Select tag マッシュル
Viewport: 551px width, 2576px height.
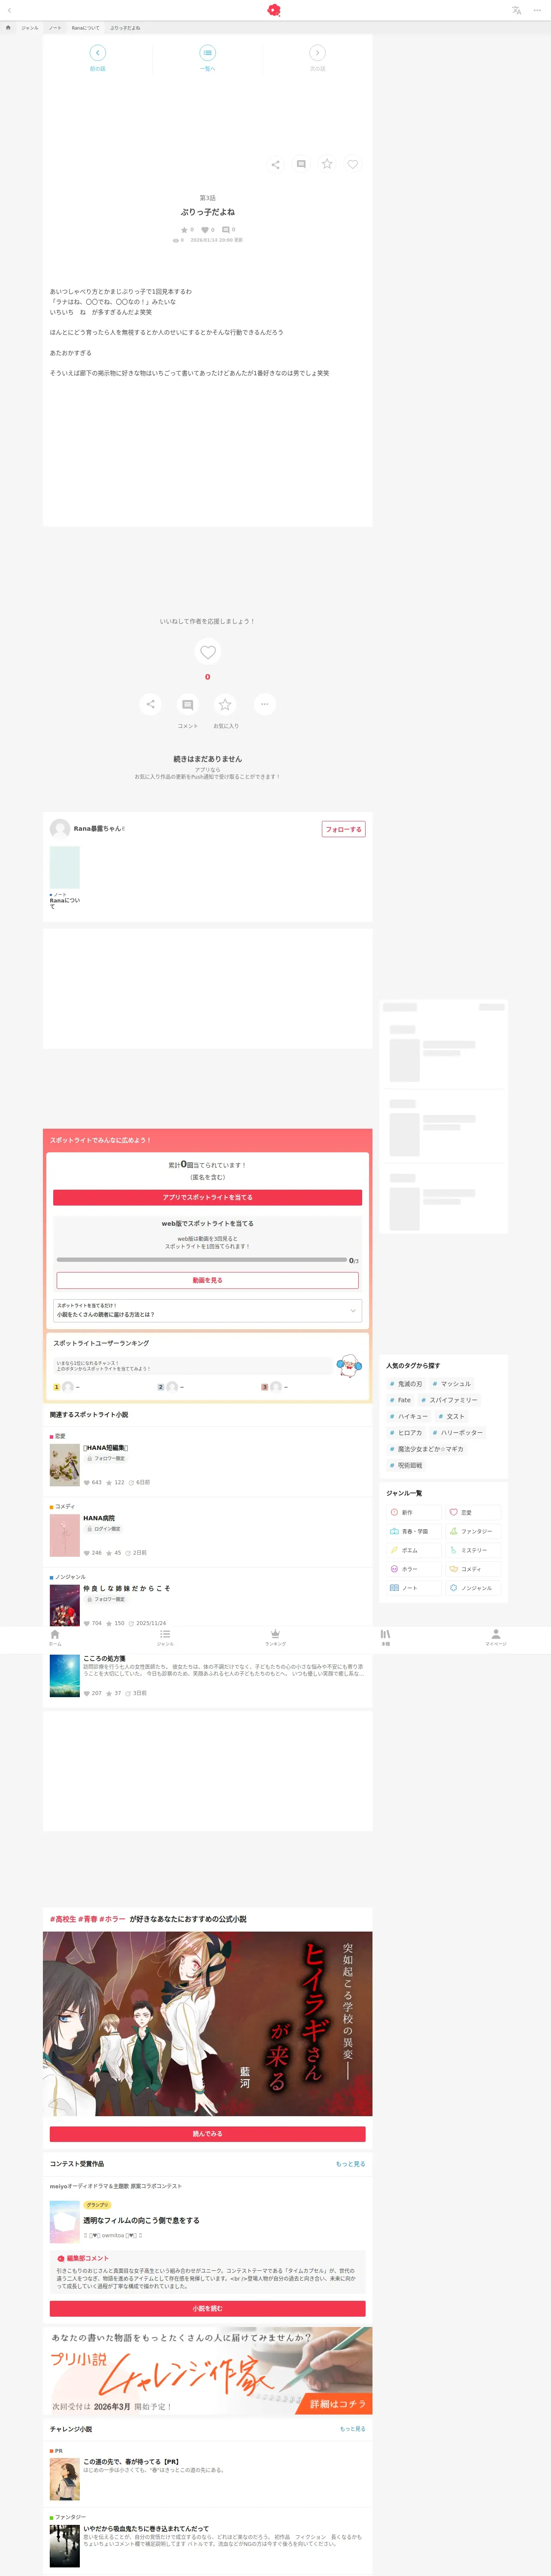pos(451,1384)
